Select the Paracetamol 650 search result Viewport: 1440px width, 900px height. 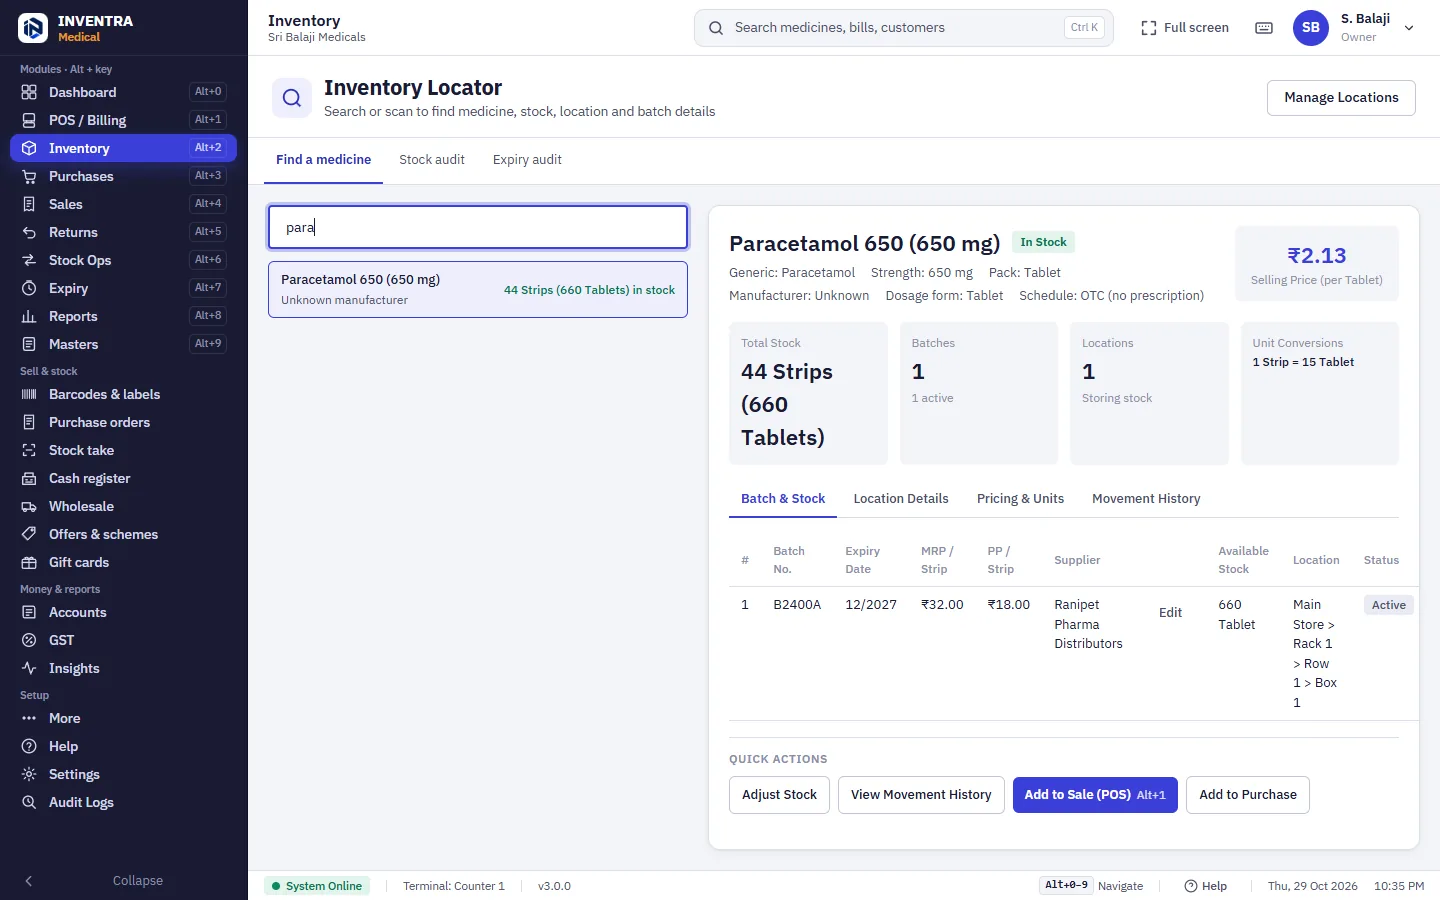[x=478, y=289]
